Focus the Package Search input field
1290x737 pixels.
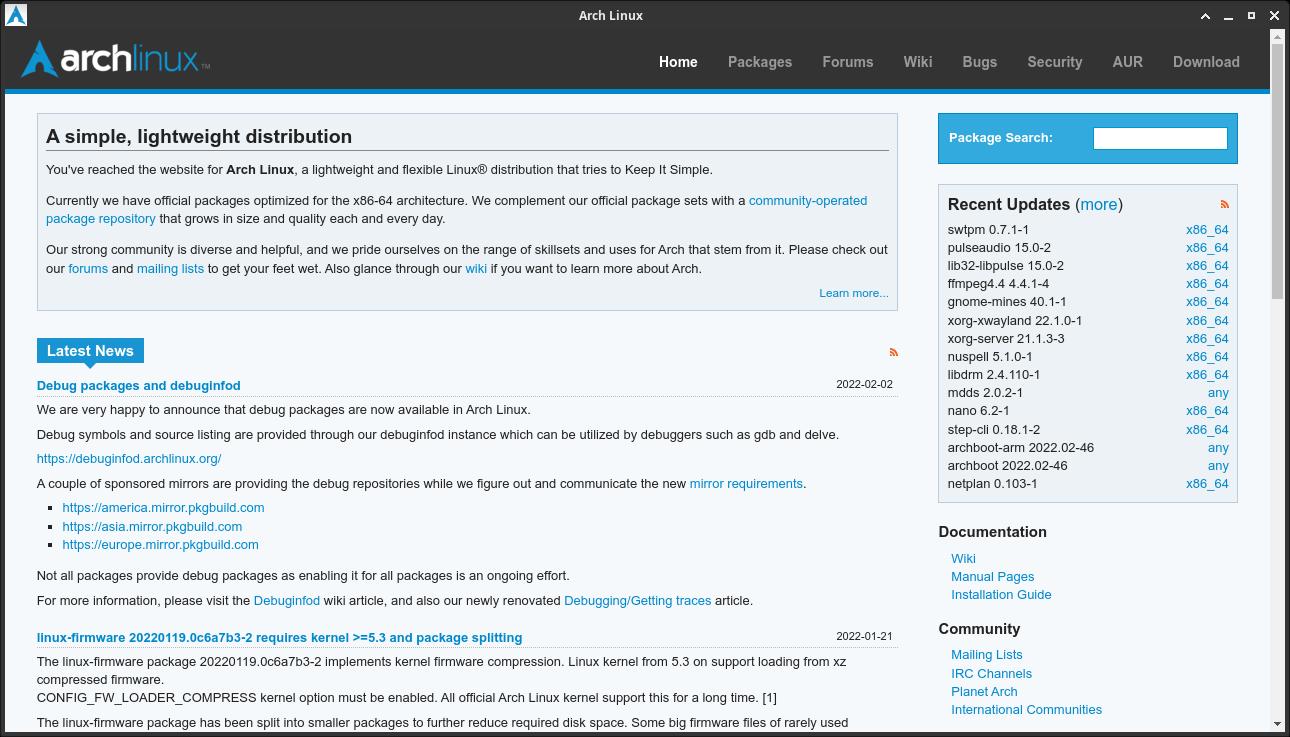1160,138
